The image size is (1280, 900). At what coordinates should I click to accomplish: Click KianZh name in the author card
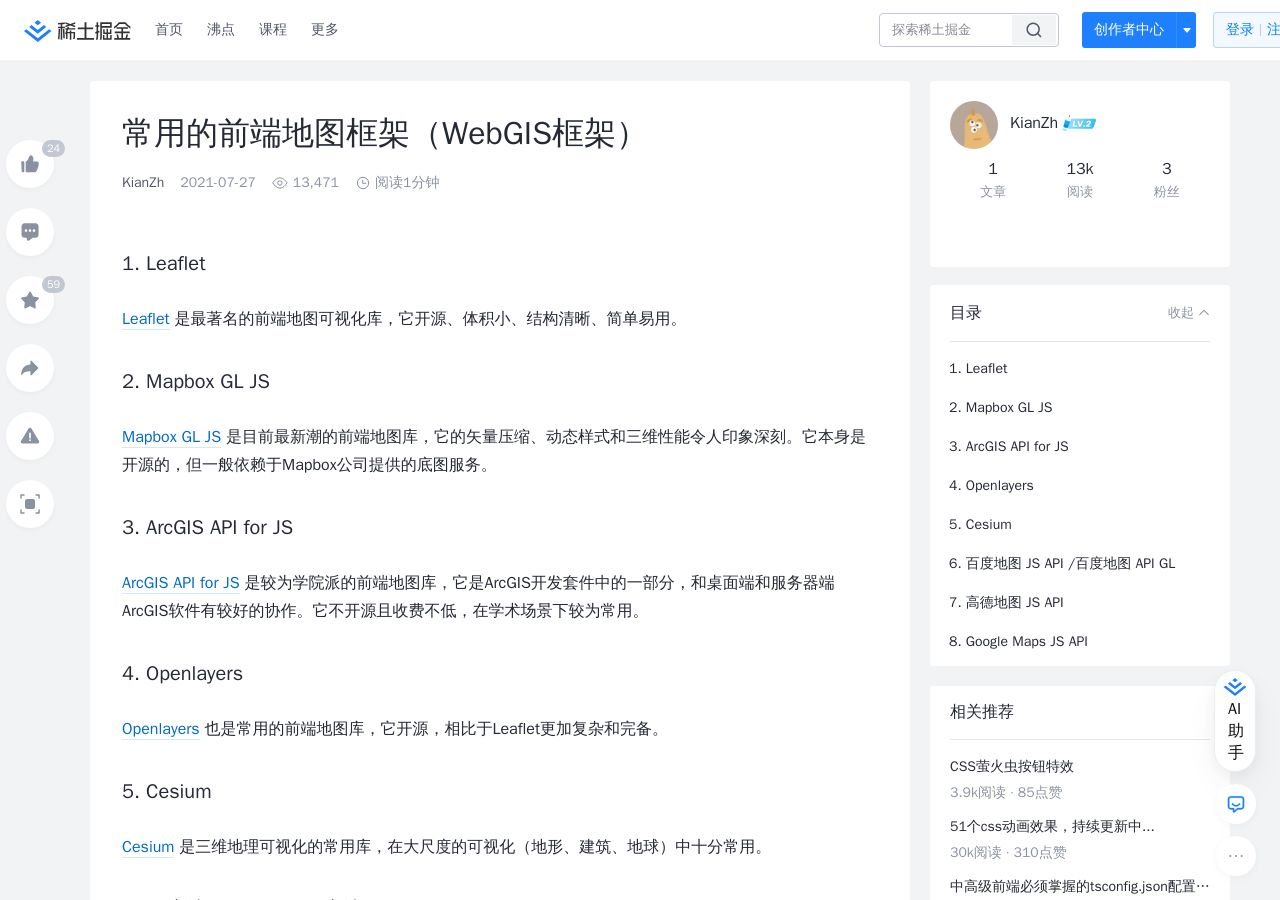point(1034,123)
